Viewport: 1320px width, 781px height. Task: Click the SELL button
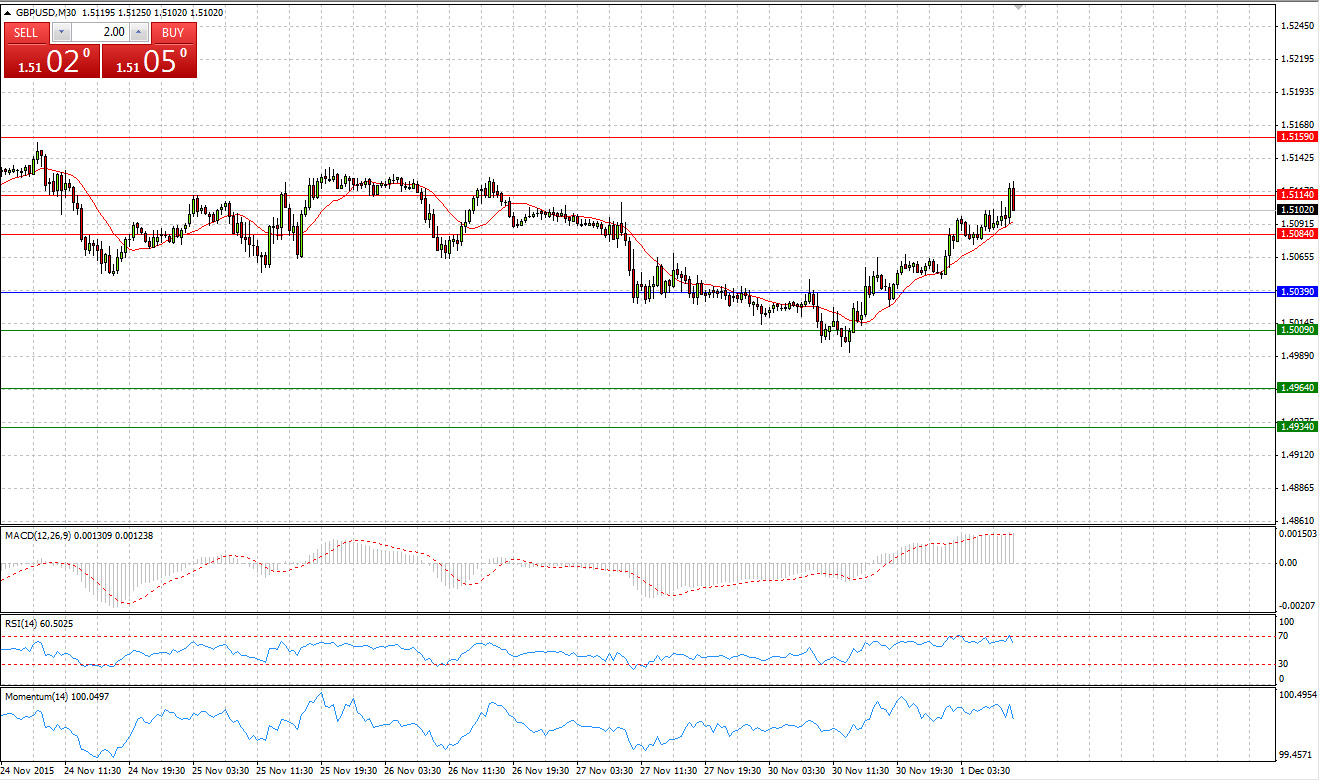point(26,32)
